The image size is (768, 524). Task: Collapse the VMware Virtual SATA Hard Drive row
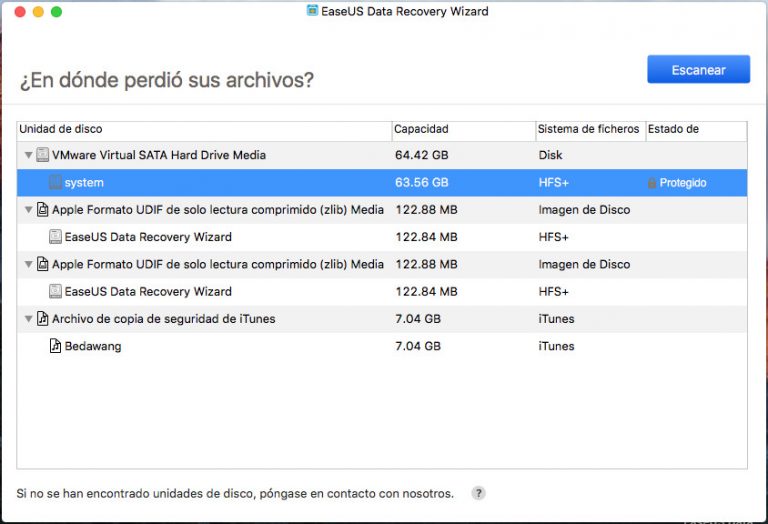[28, 155]
